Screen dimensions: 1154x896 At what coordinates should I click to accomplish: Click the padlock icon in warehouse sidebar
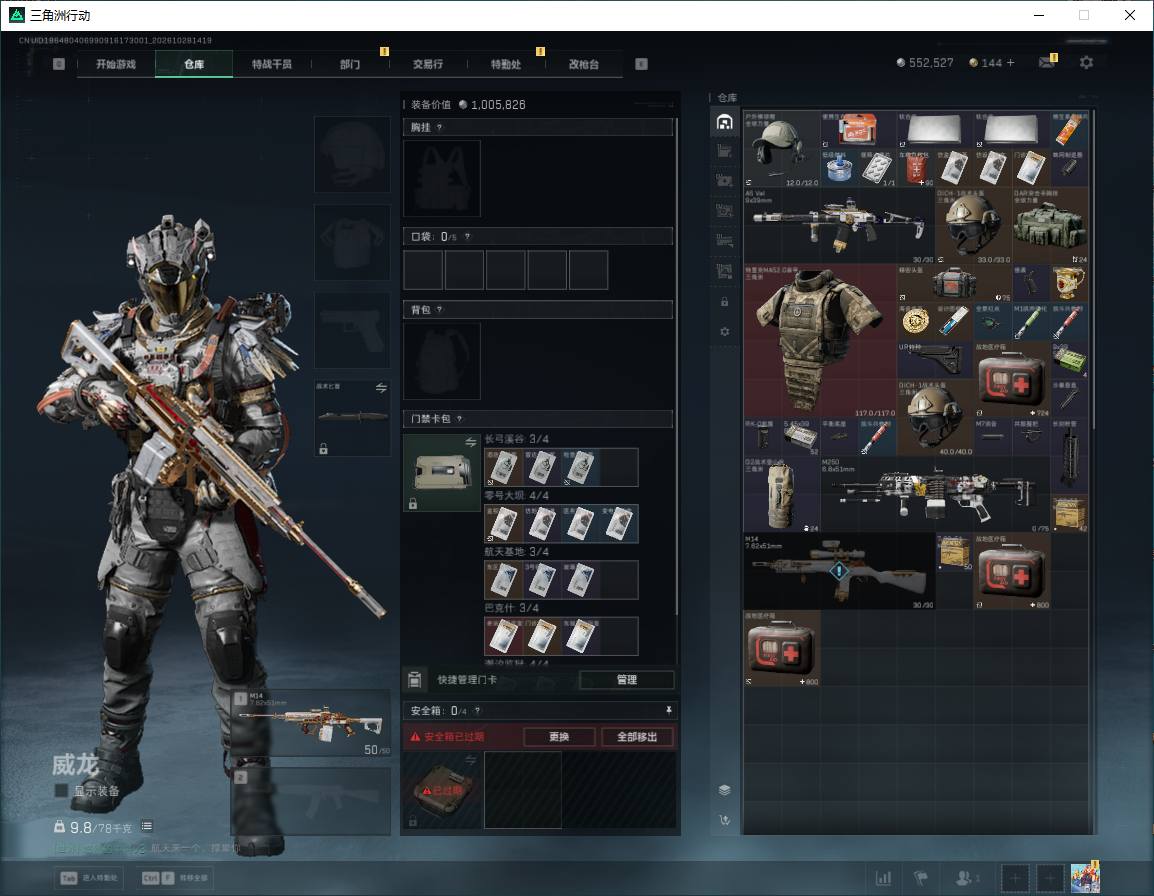724,302
